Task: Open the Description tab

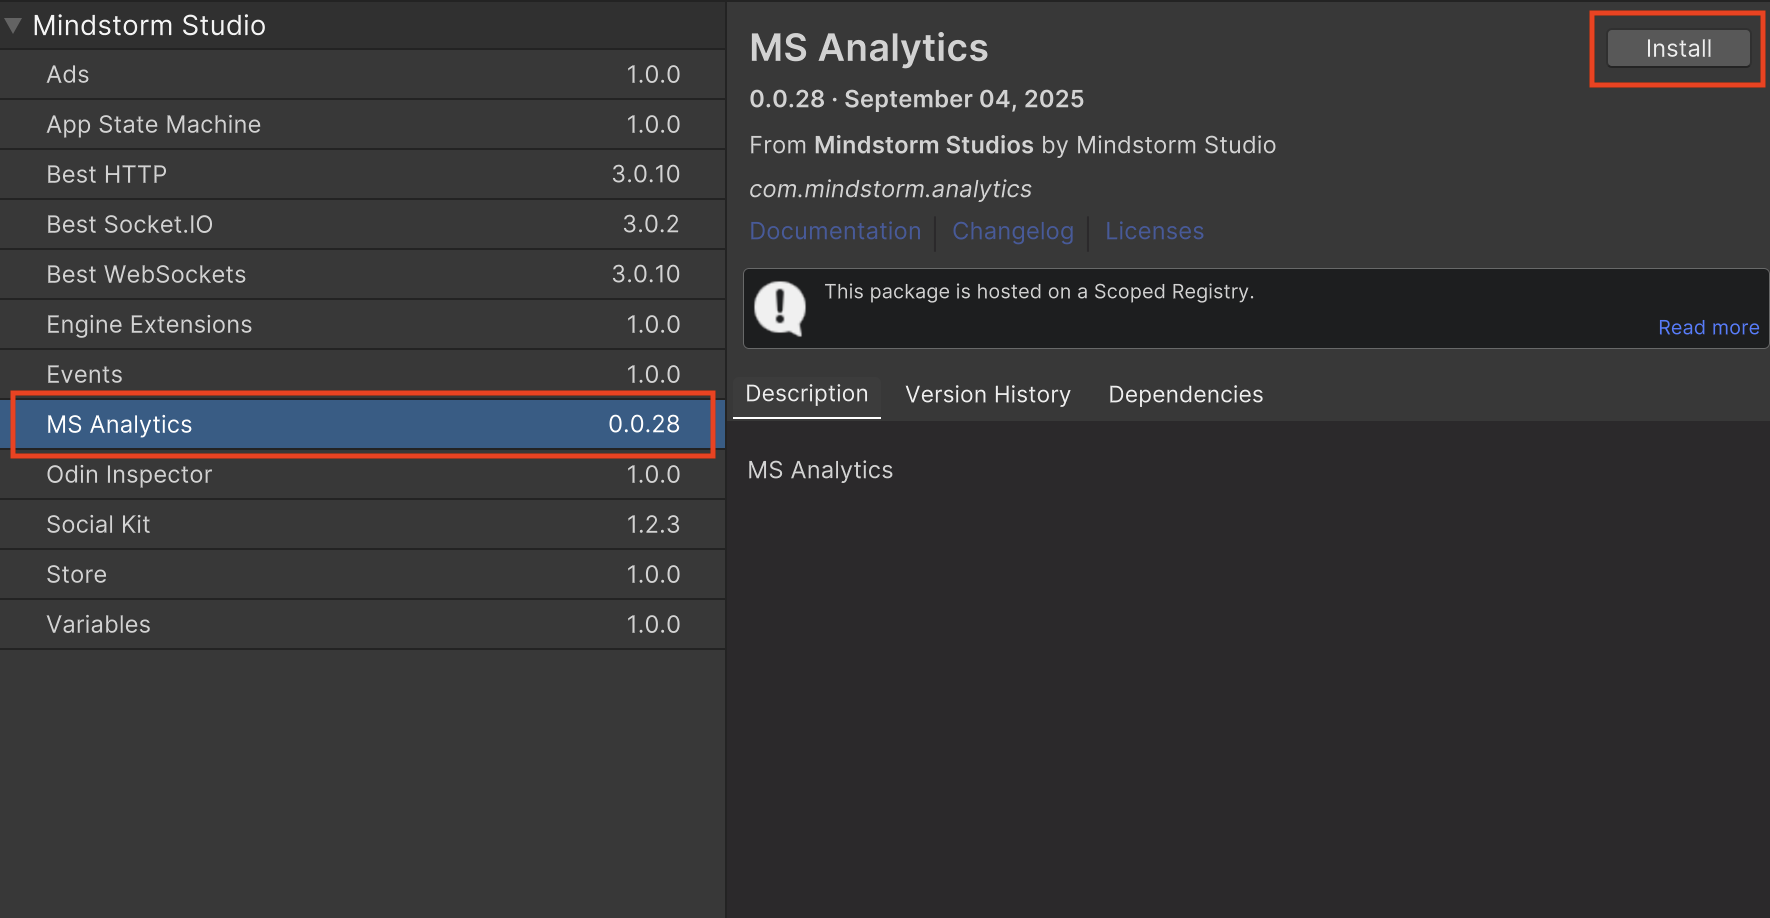Action: 806,394
